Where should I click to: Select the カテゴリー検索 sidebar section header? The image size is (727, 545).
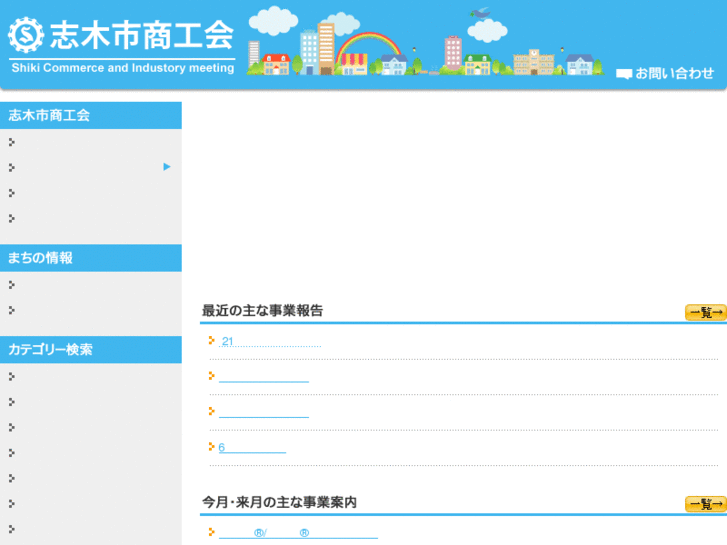(90, 350)
